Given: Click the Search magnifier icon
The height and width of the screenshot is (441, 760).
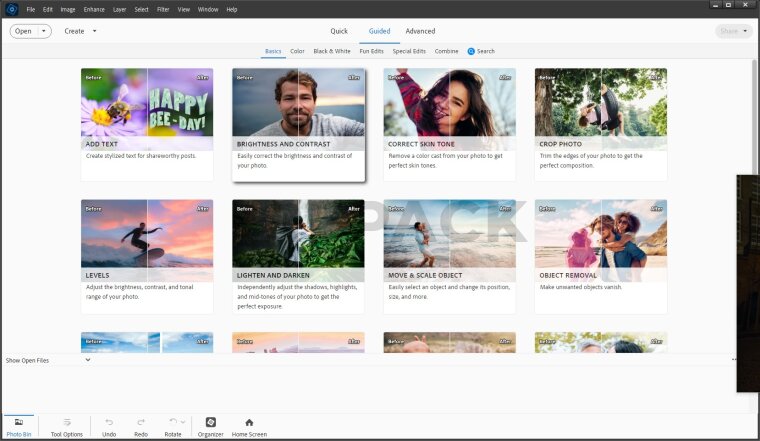Looking at the screenshot, I should pyautogui.click(x=471, y=51).
